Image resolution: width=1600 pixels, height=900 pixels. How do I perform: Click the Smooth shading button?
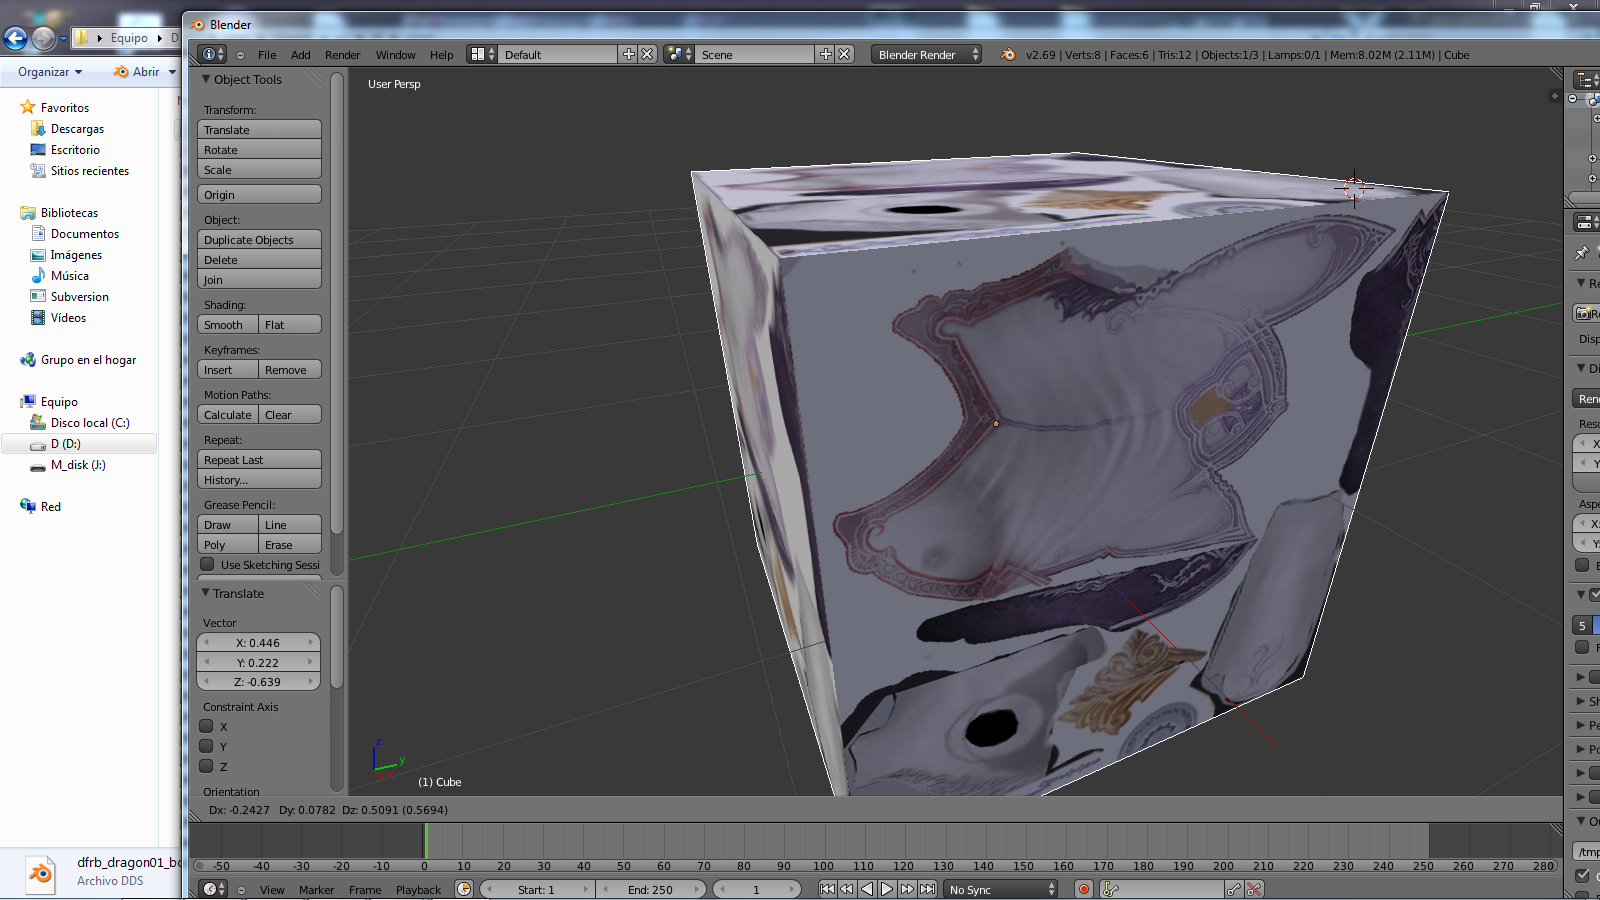pyautogui.click(x=227, y=325)
